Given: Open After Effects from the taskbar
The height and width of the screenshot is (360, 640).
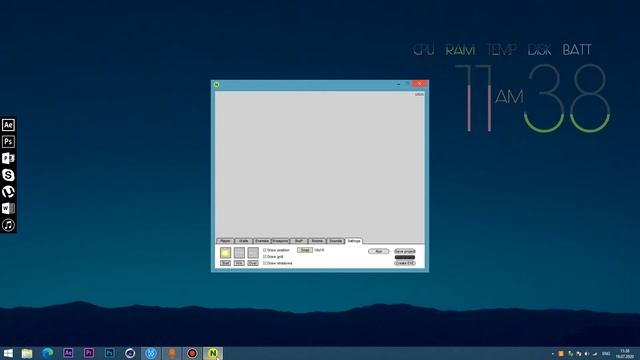Looking at the screenshot, I should click(68, 353).
